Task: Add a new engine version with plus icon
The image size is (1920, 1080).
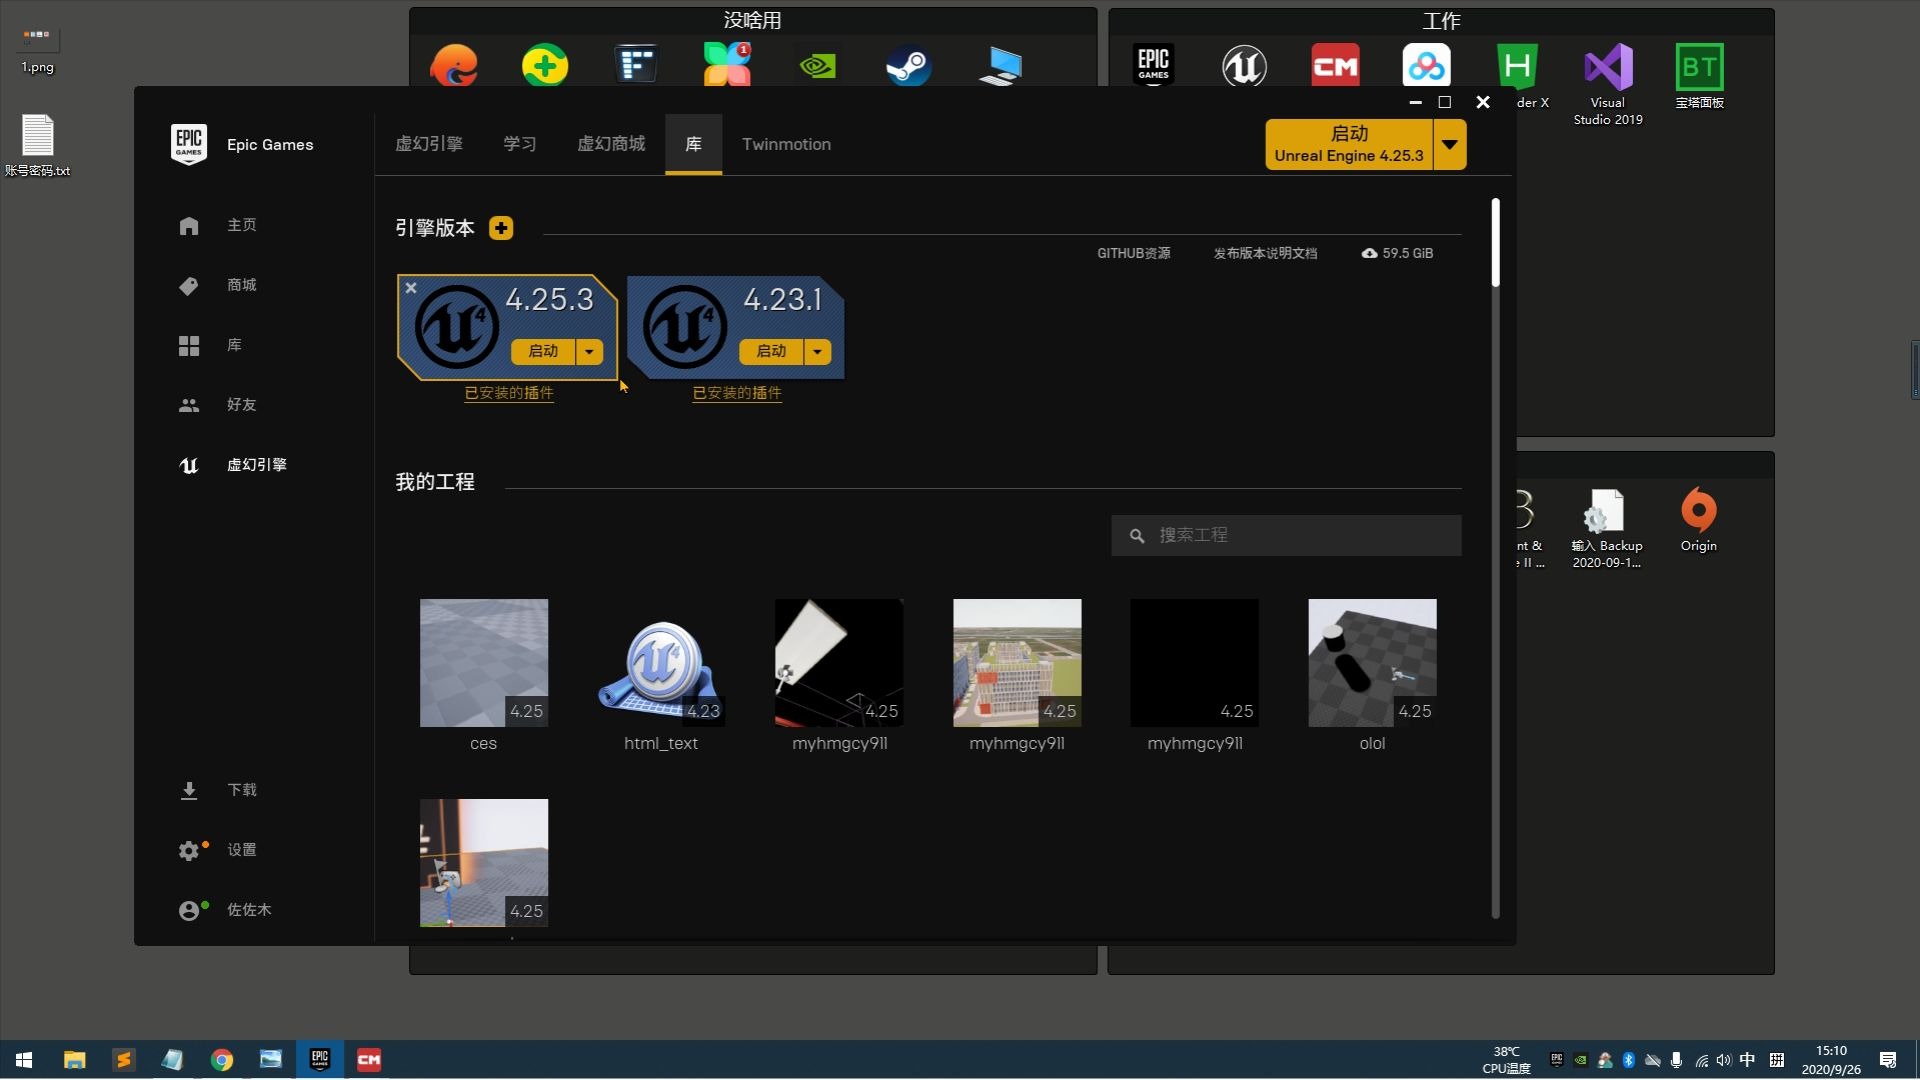Action: click(501, 228)
